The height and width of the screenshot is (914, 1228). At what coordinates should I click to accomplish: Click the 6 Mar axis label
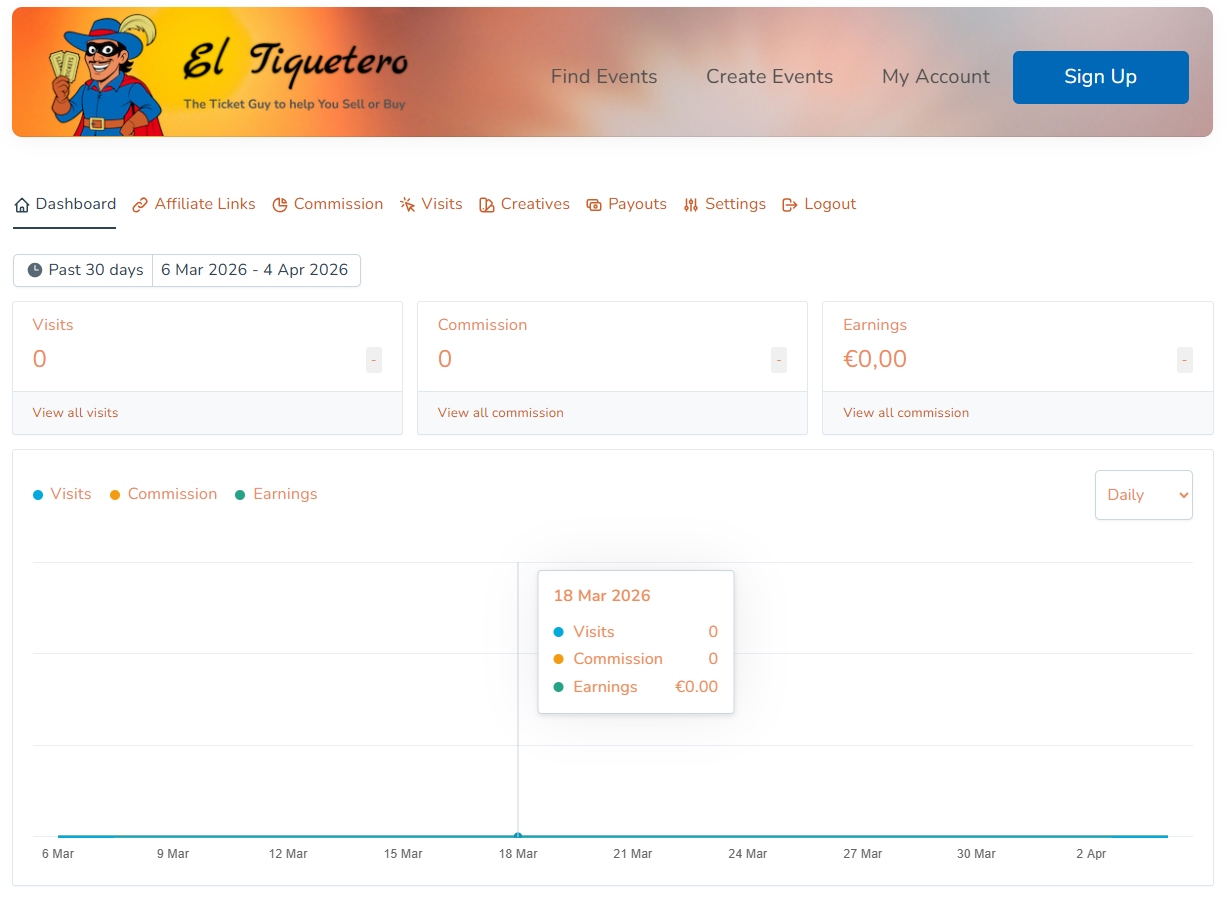tap(58, 854)
